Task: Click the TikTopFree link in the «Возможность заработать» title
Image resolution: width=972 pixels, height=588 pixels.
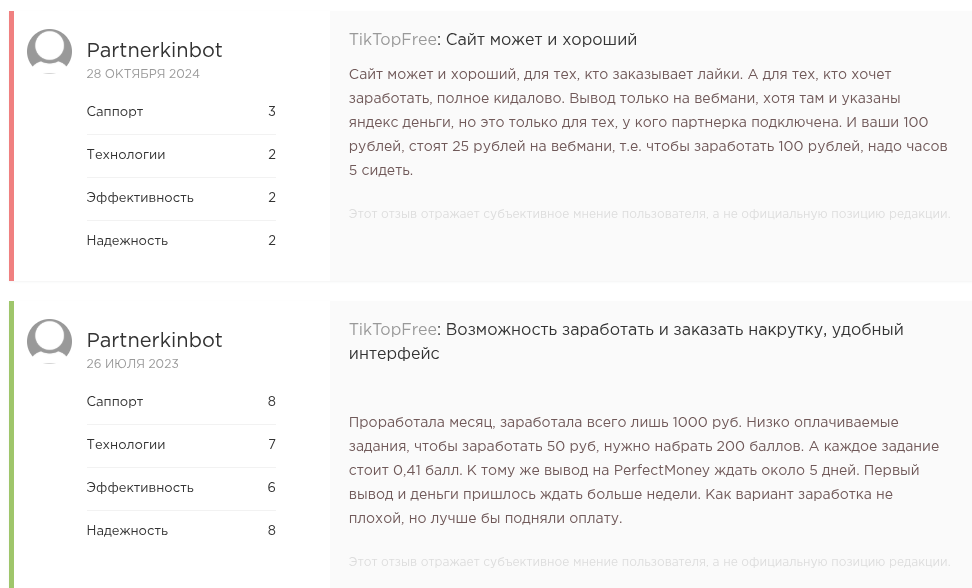Action: tap(393, 330)
